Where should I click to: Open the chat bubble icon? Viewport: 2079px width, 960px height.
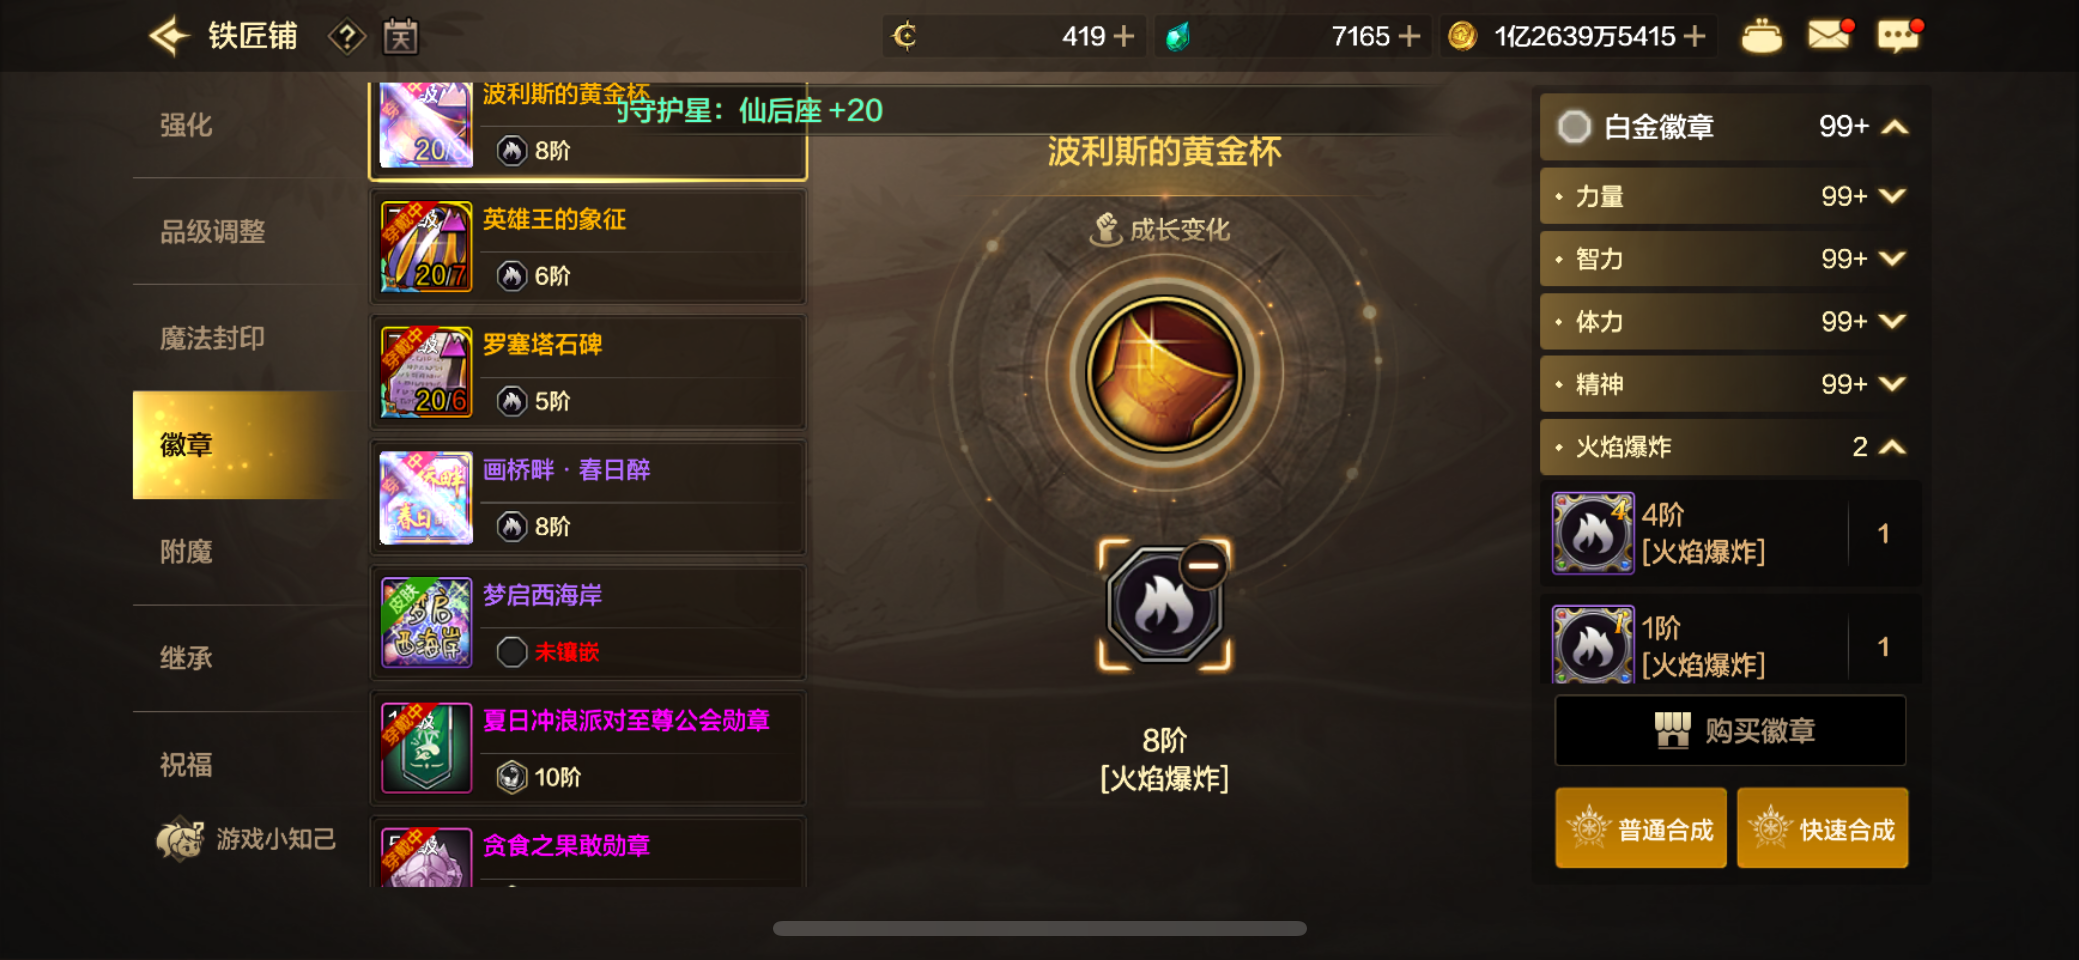[x=1898, y=36]
